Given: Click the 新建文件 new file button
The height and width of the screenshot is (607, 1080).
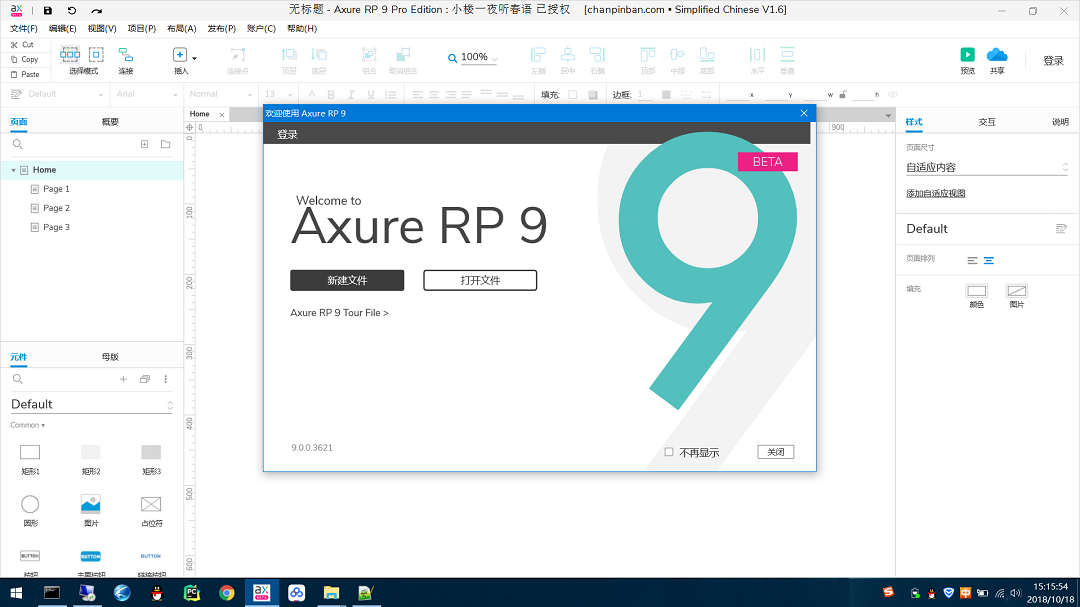Looking at the screenshot, I should [x=346, y=280].
